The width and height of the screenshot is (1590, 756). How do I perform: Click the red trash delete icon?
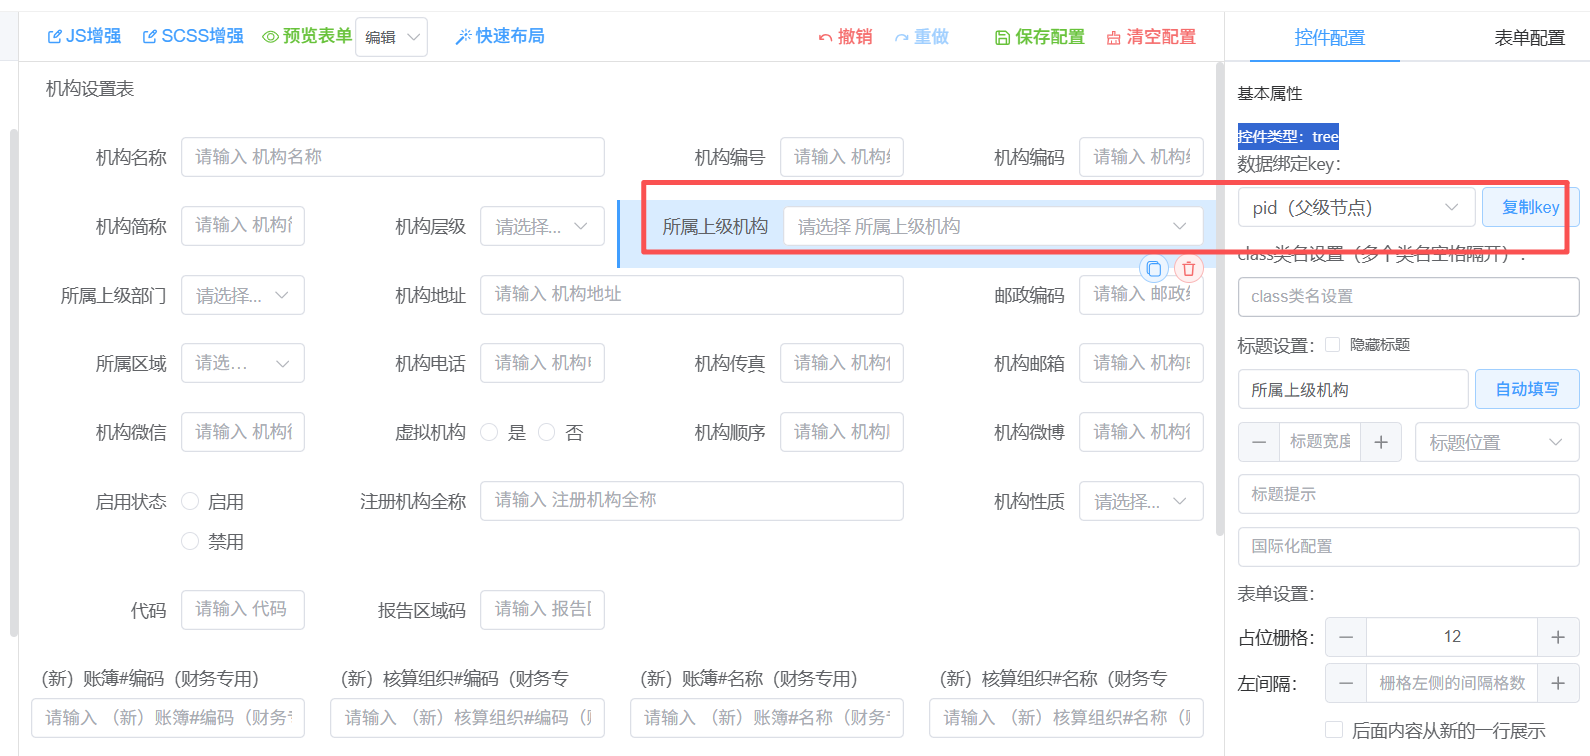click(x=1188, y=269)
